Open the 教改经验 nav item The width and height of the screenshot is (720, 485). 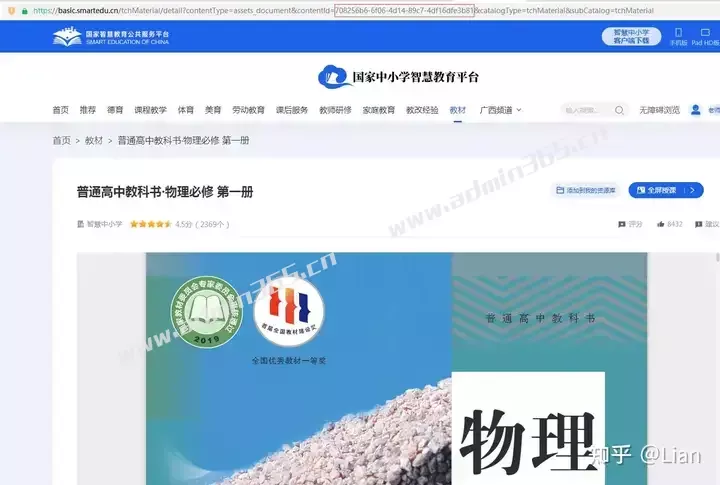click(x=422, y=110)
